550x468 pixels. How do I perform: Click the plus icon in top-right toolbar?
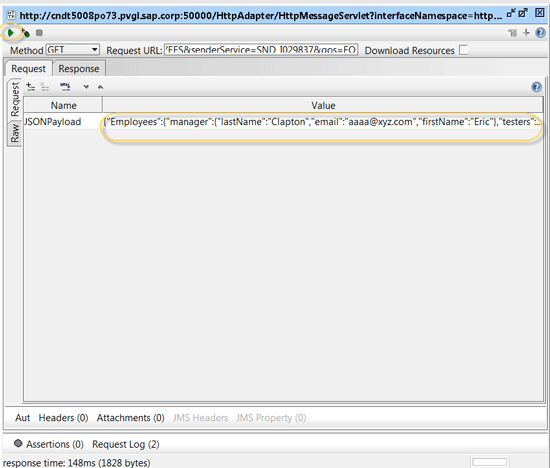tap(526, 33)
